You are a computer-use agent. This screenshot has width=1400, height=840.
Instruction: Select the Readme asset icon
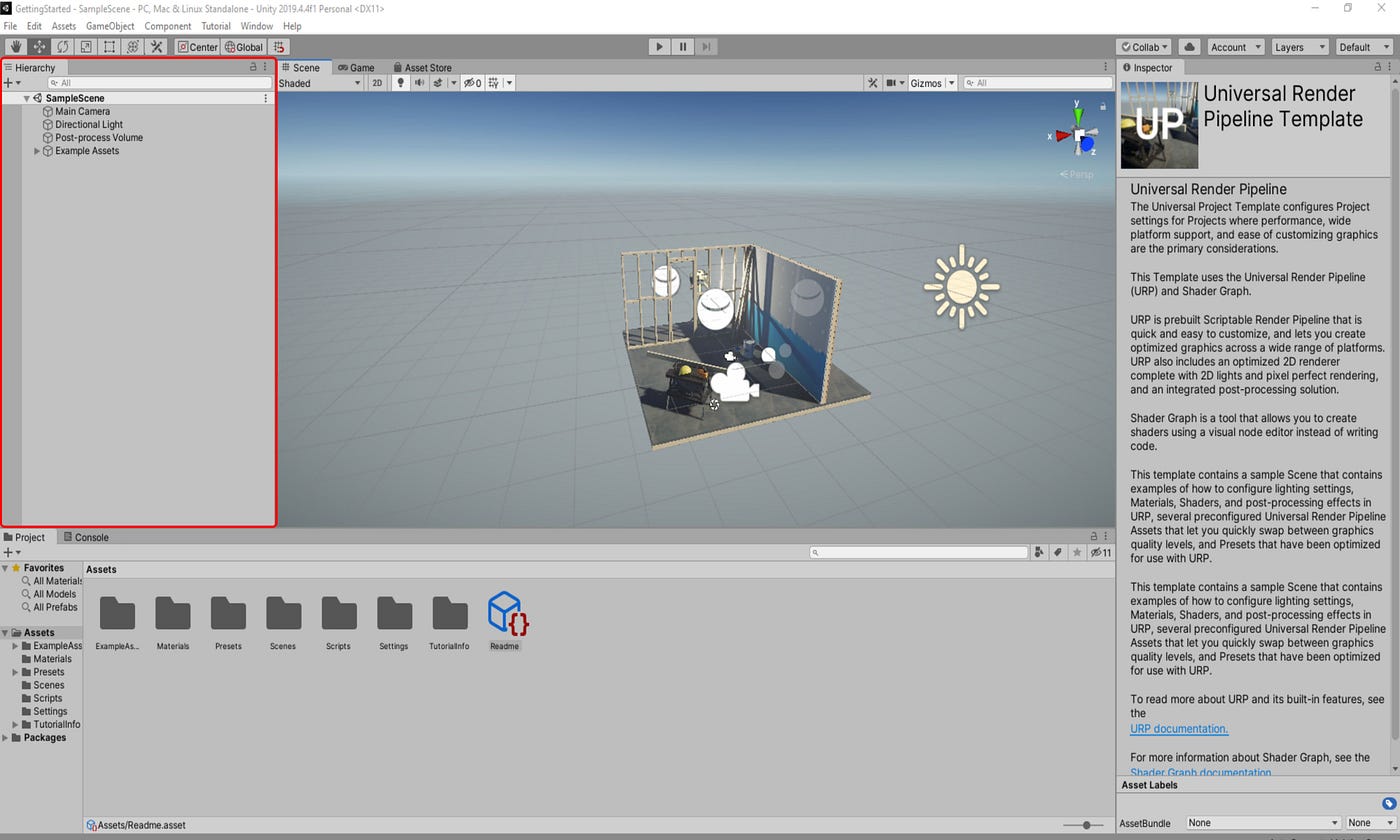[506, 613]
